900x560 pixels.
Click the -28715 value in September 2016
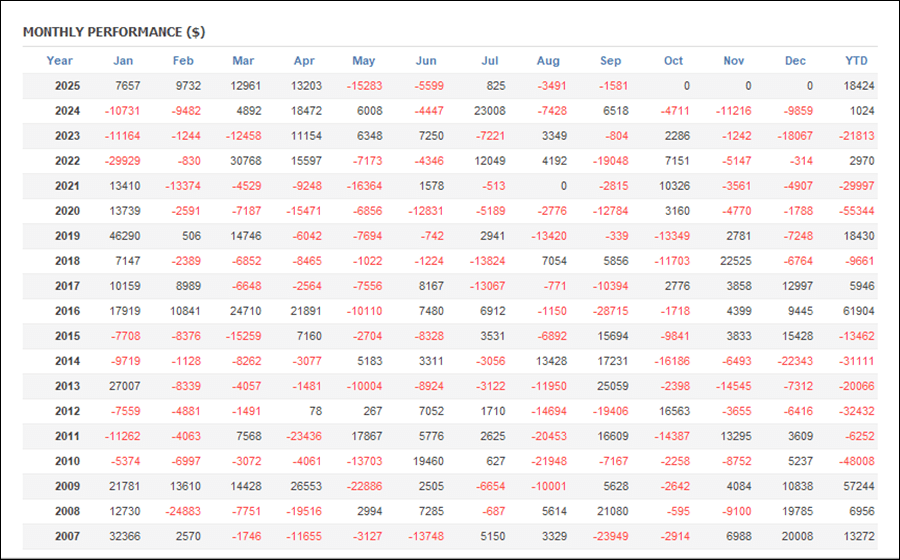click(x=608, y=312)
